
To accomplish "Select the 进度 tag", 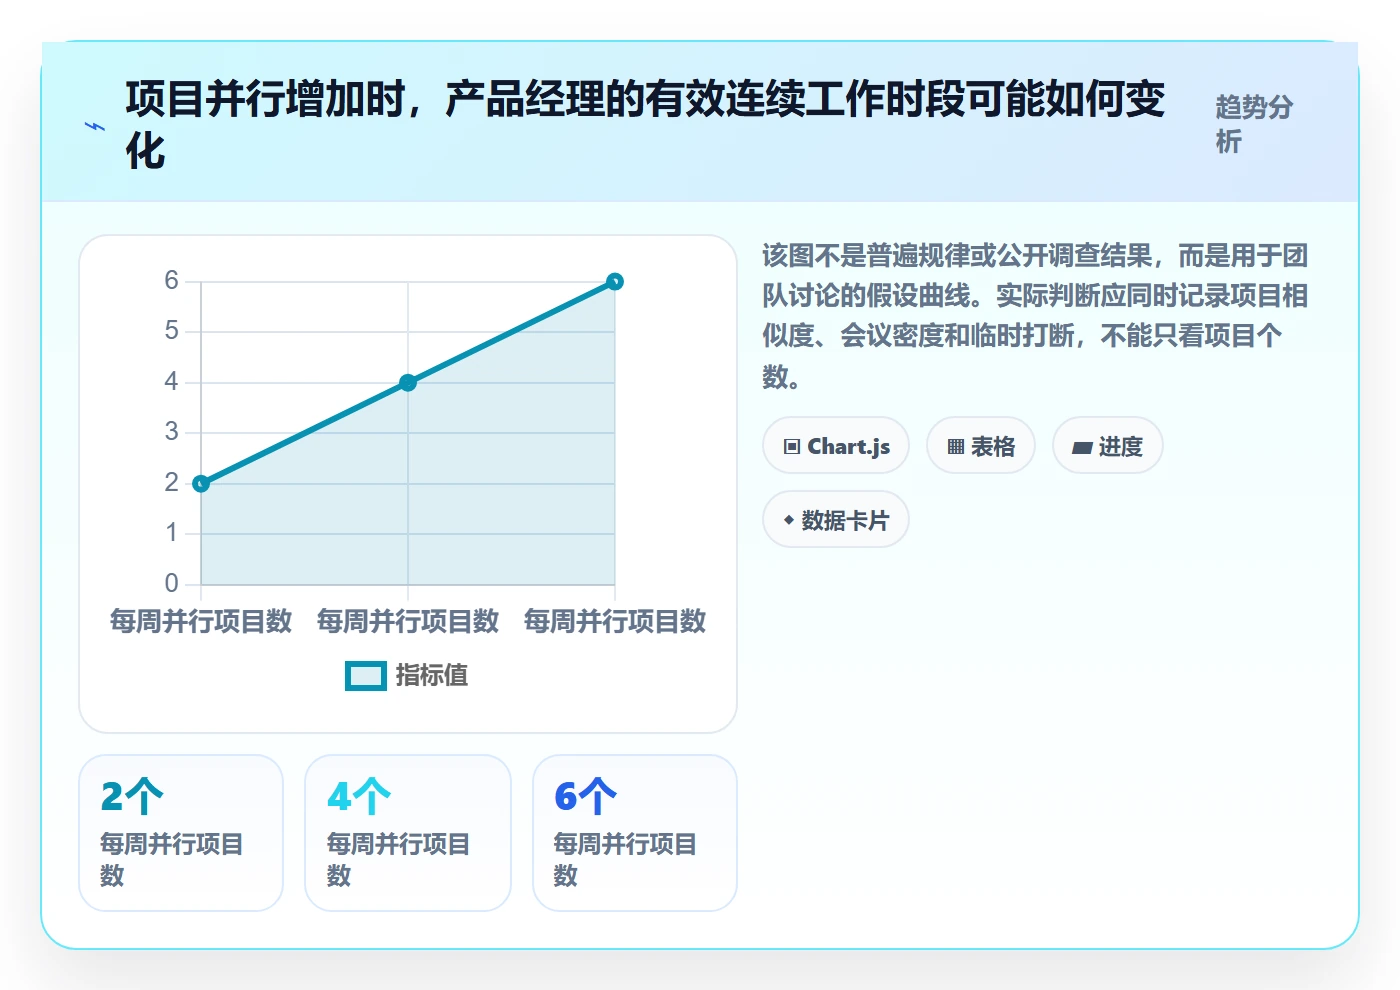I will (x=1108, y=446).
